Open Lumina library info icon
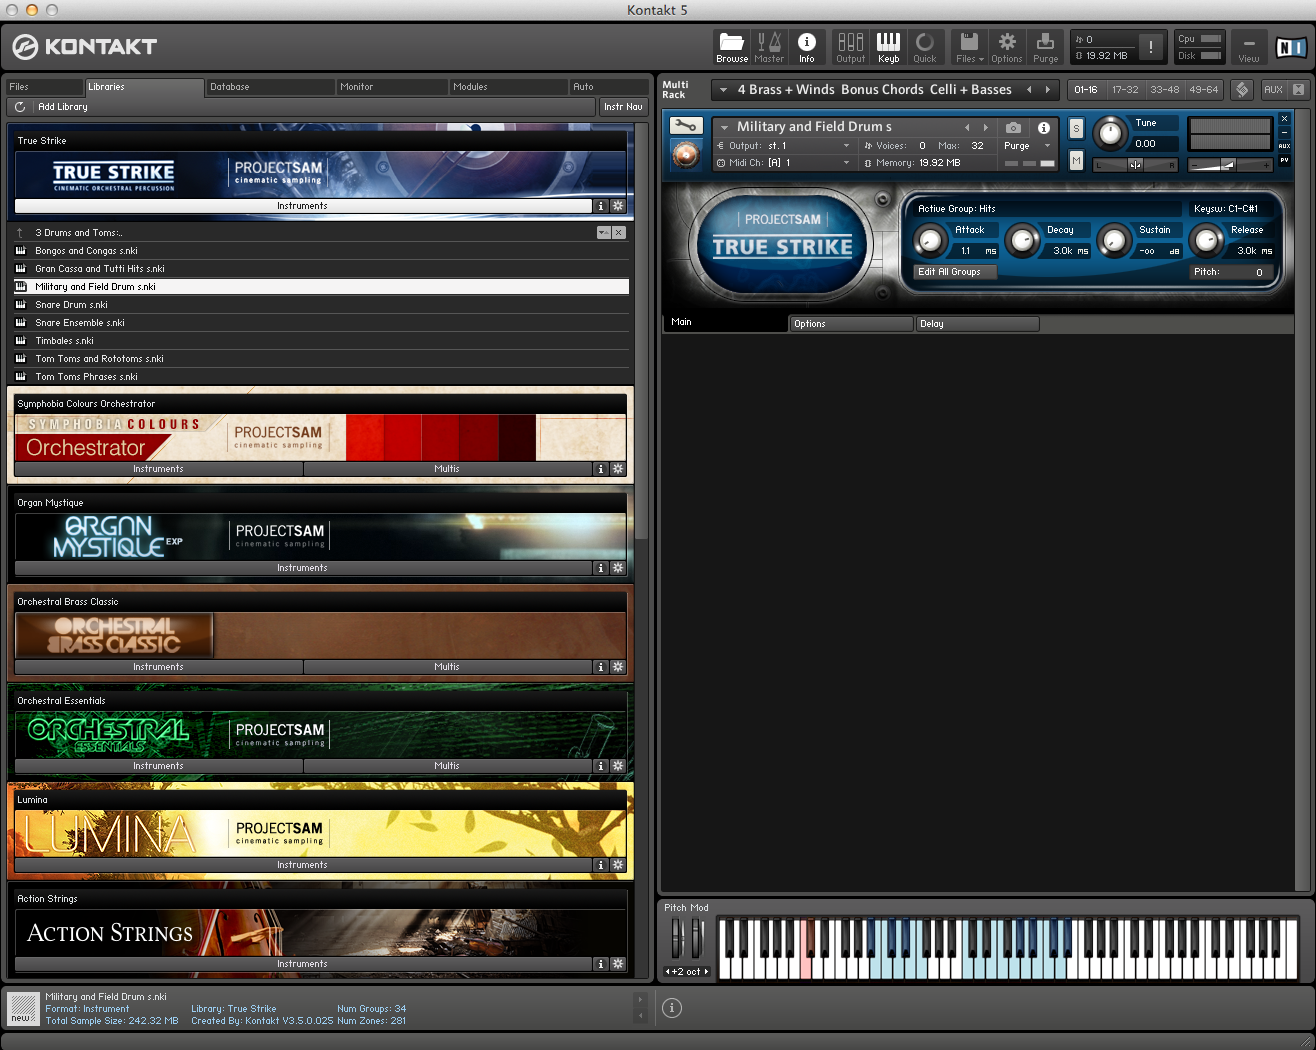This screenshot has height=1050, width=1316. pos(601,865)
